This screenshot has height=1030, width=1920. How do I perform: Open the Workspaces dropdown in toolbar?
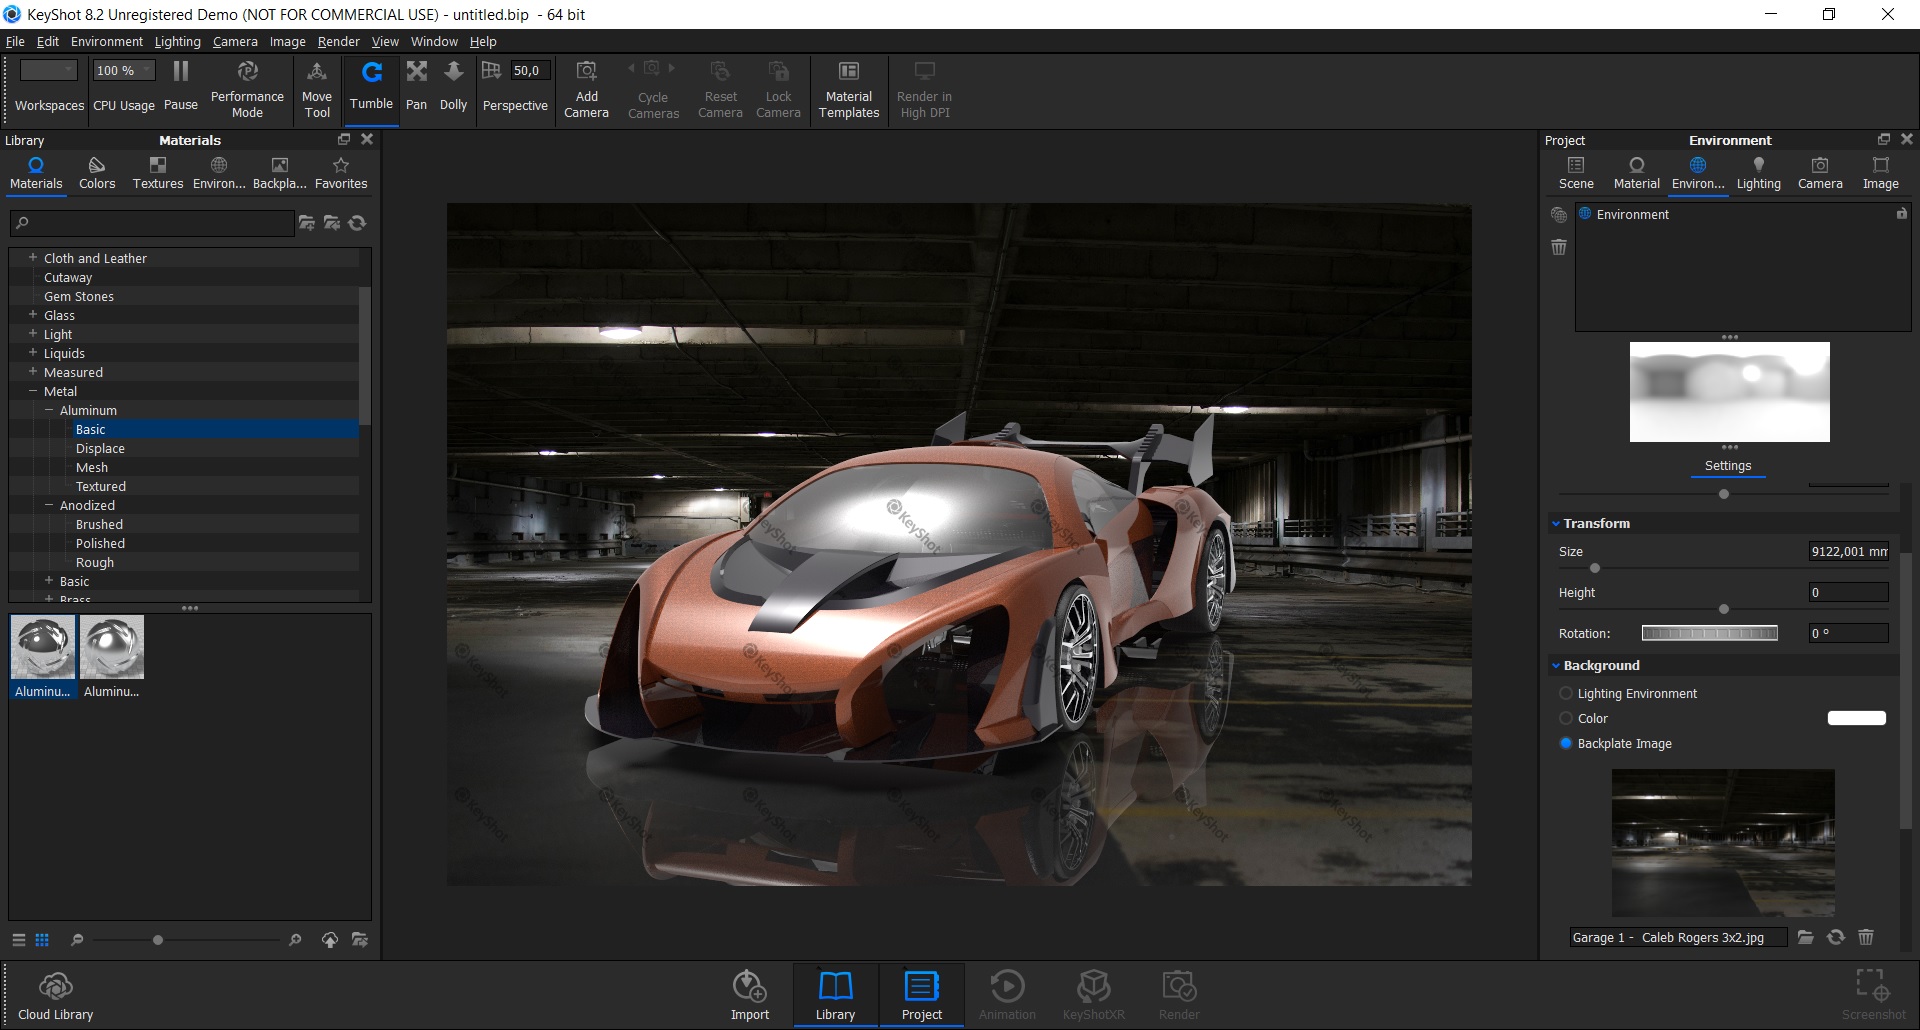49,70
